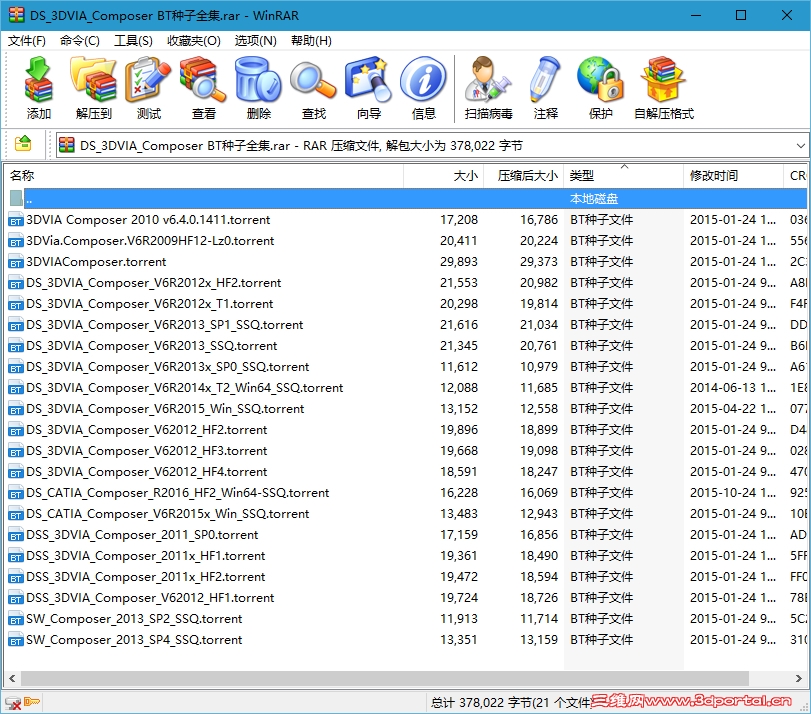The width and height of the screenshot is (811, 714).
Task: Click modified date 2014-06-13
Action: point(733,388)
